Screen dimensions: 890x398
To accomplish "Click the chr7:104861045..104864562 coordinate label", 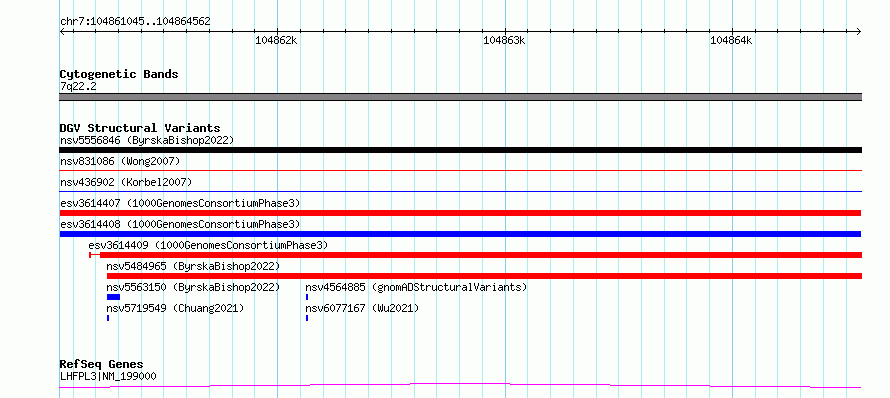I will pyautogui.click(x=135, y=22).
